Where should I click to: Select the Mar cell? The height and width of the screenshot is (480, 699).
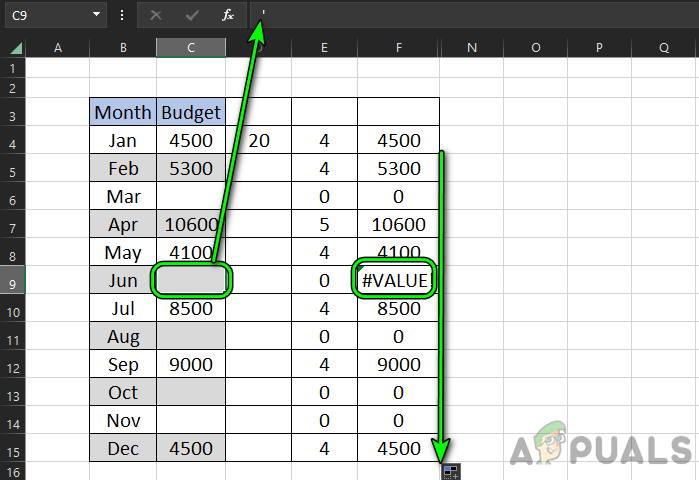[x=123, y=196]
